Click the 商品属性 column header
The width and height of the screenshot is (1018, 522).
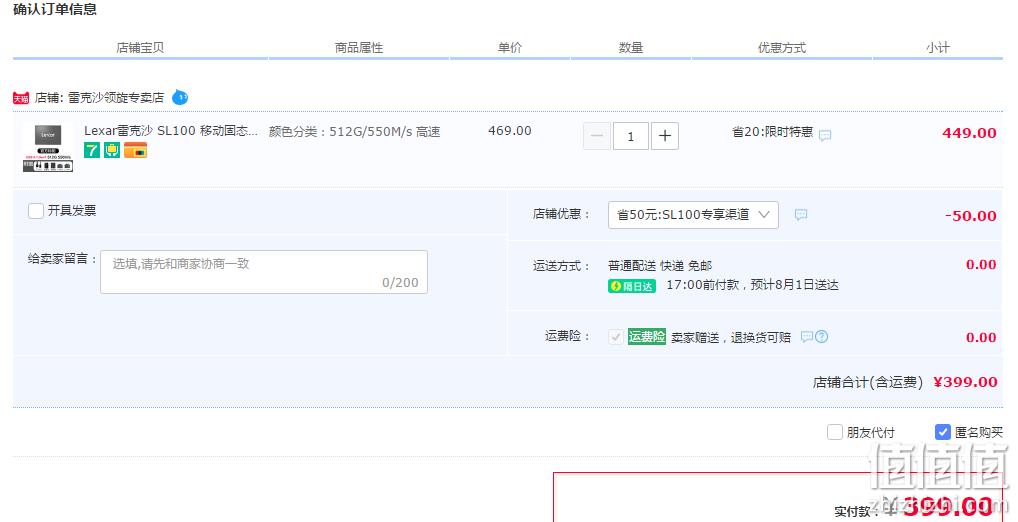[359, 47]
